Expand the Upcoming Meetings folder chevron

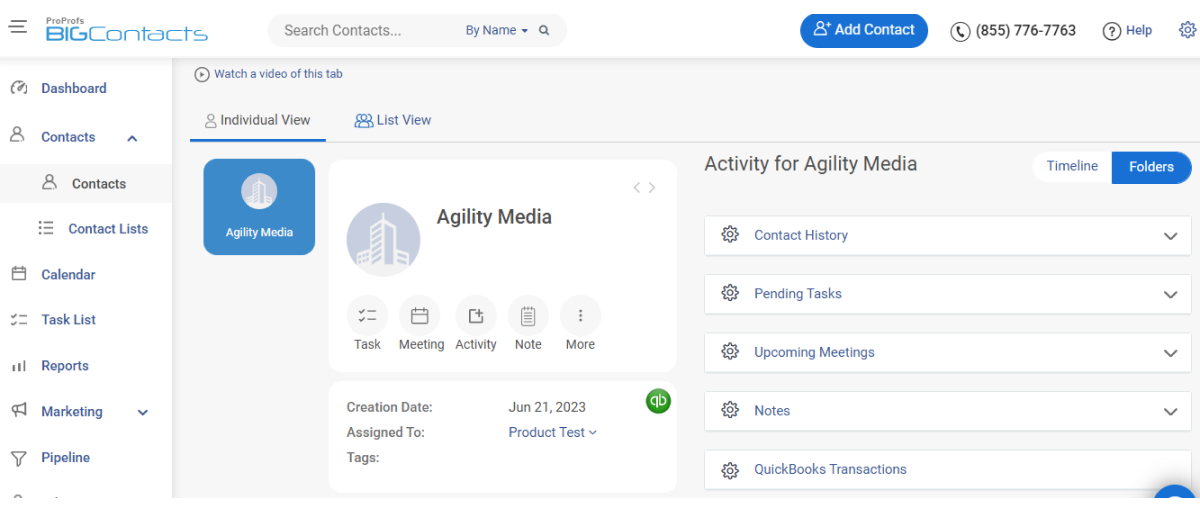[x=1171, y=353]
